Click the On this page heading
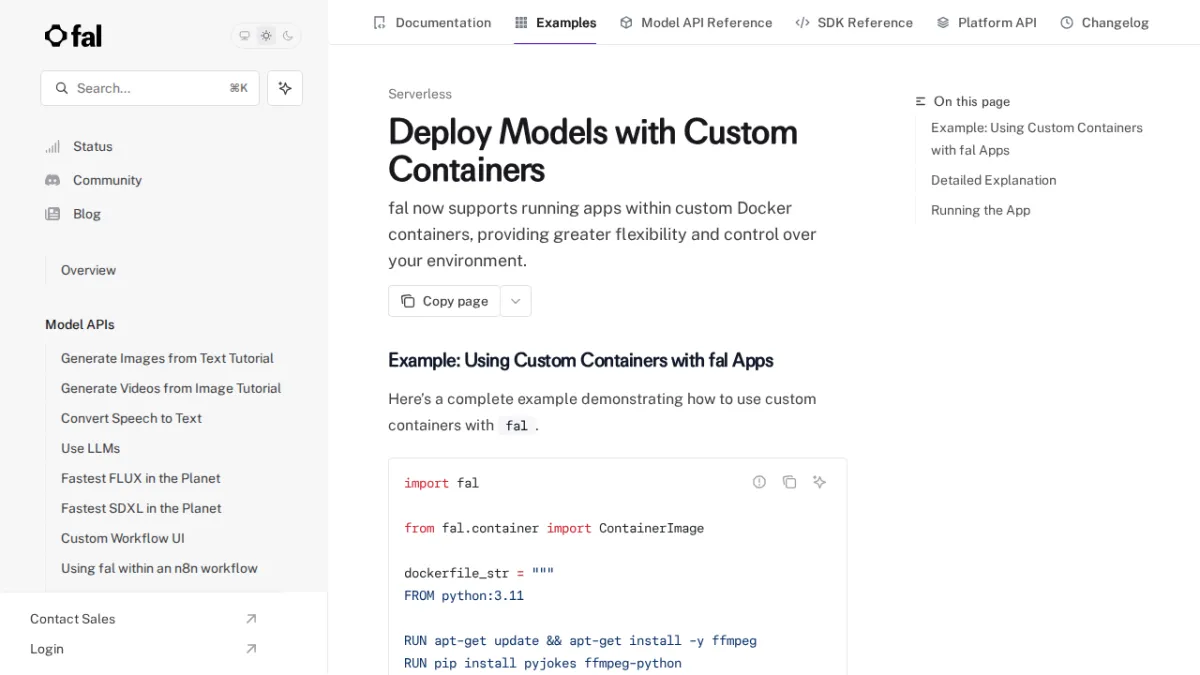 pyautogui.click(x=962, y=101)
